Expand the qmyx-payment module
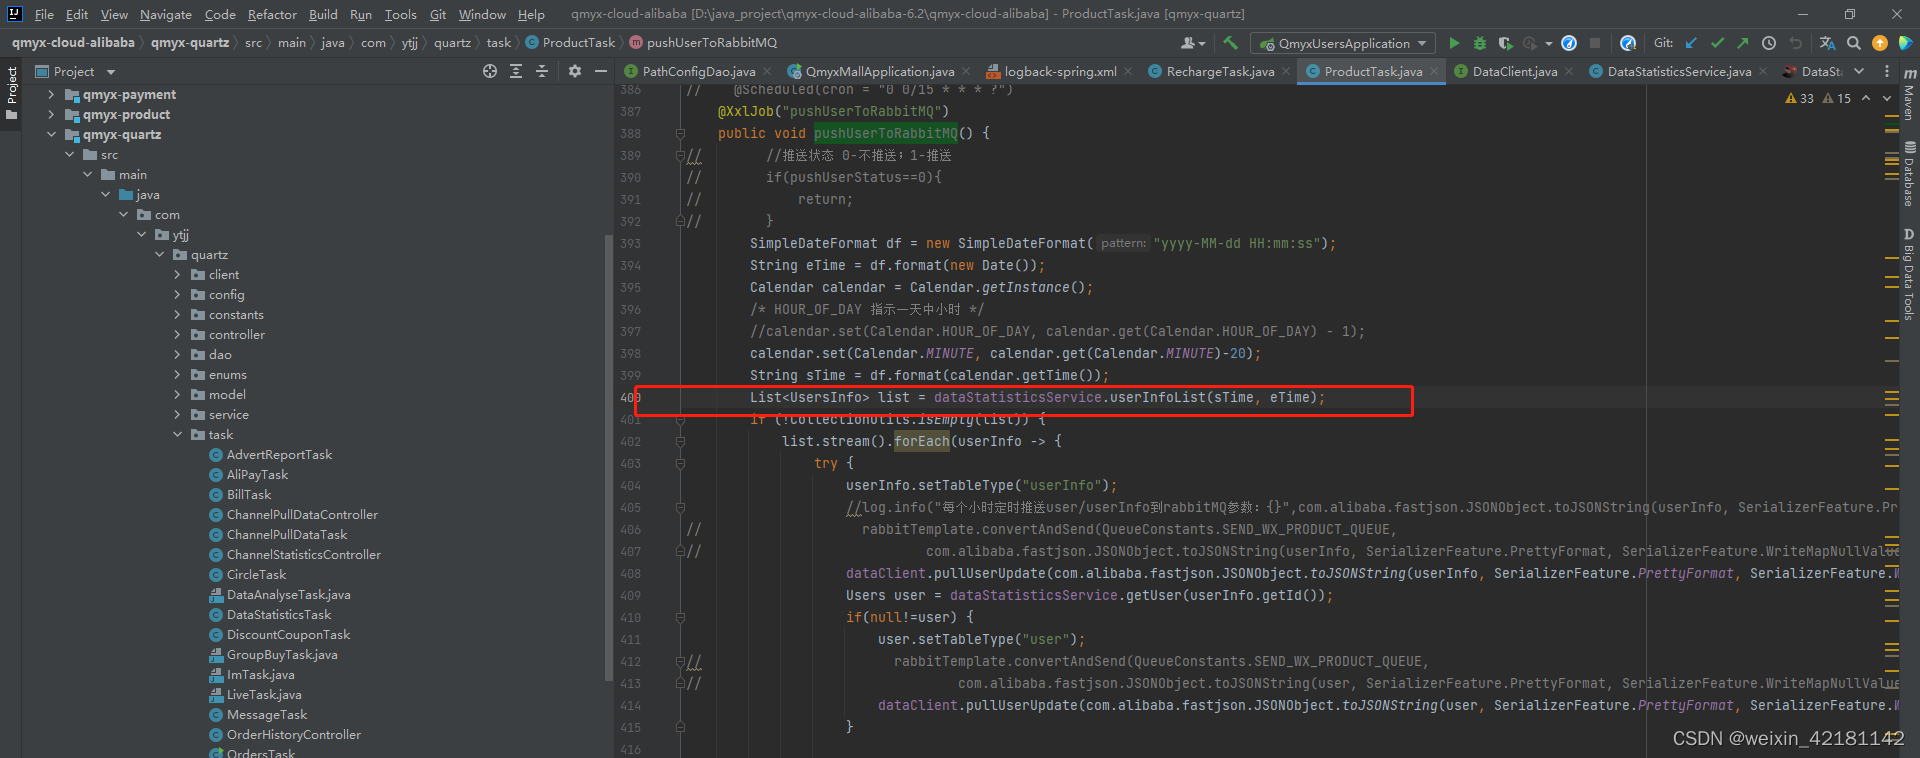The height and width of the screenshot is (758, 1920). 51,95
